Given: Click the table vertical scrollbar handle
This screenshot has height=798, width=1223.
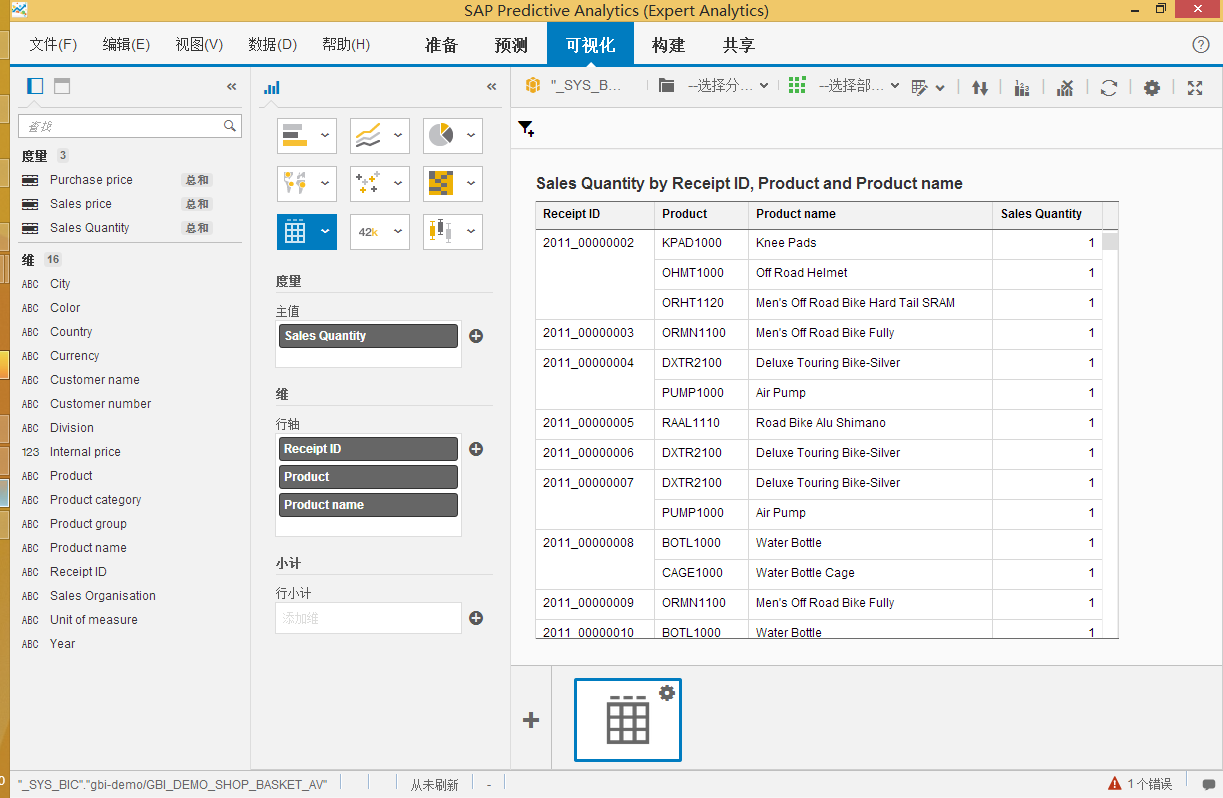Looking at the screenshot, I should click(1110, 241).
